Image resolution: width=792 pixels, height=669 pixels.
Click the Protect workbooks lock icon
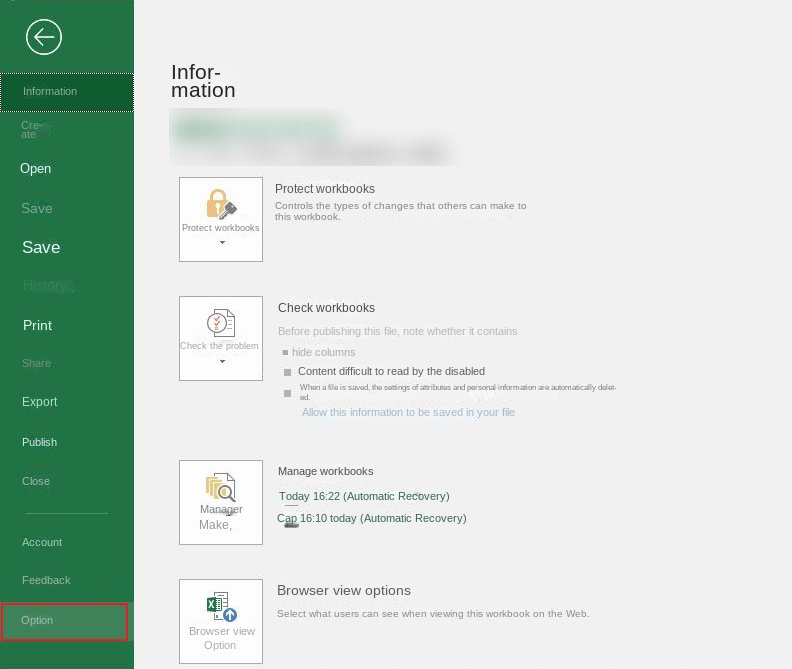(x=220, y=203)
